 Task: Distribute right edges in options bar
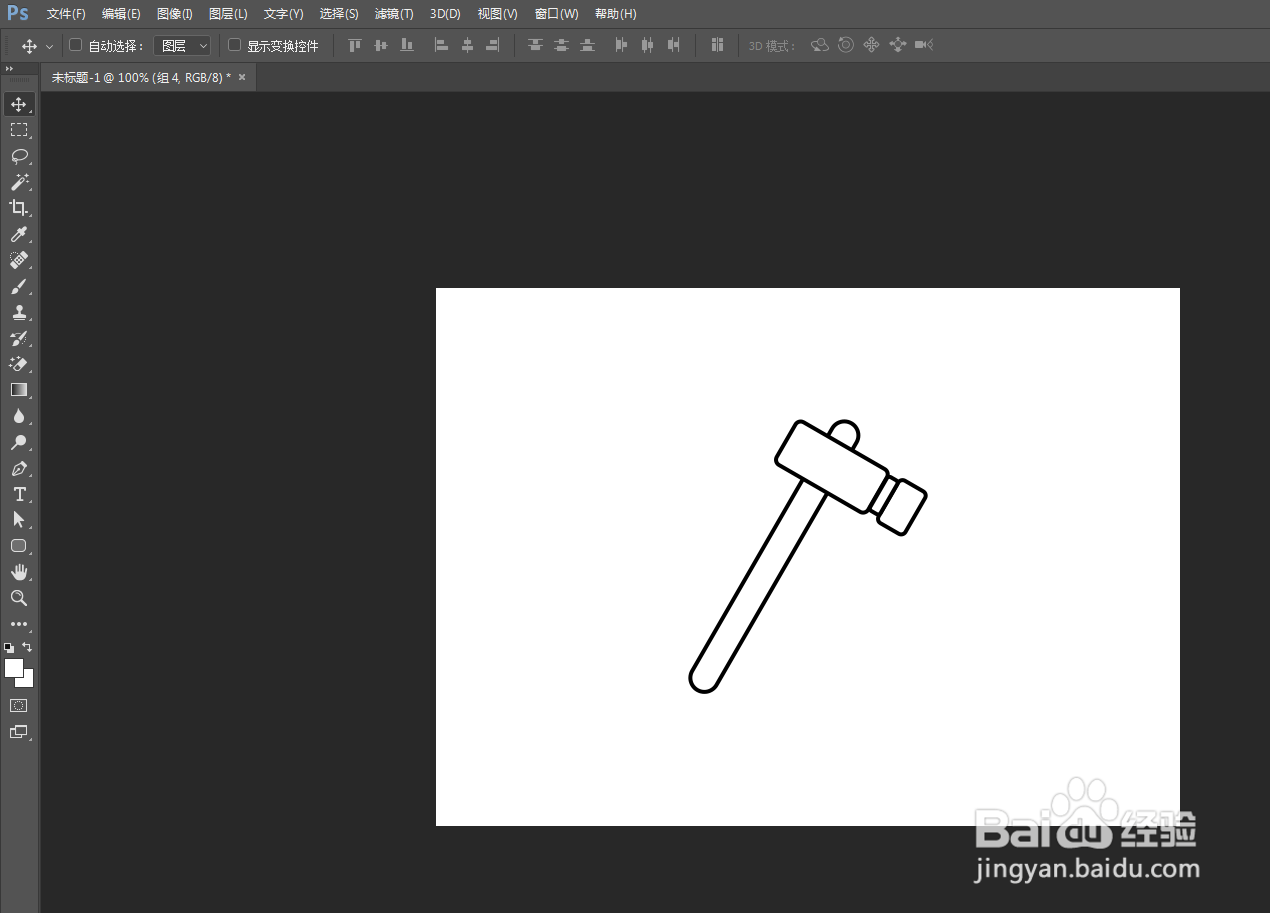pos(673,45)
